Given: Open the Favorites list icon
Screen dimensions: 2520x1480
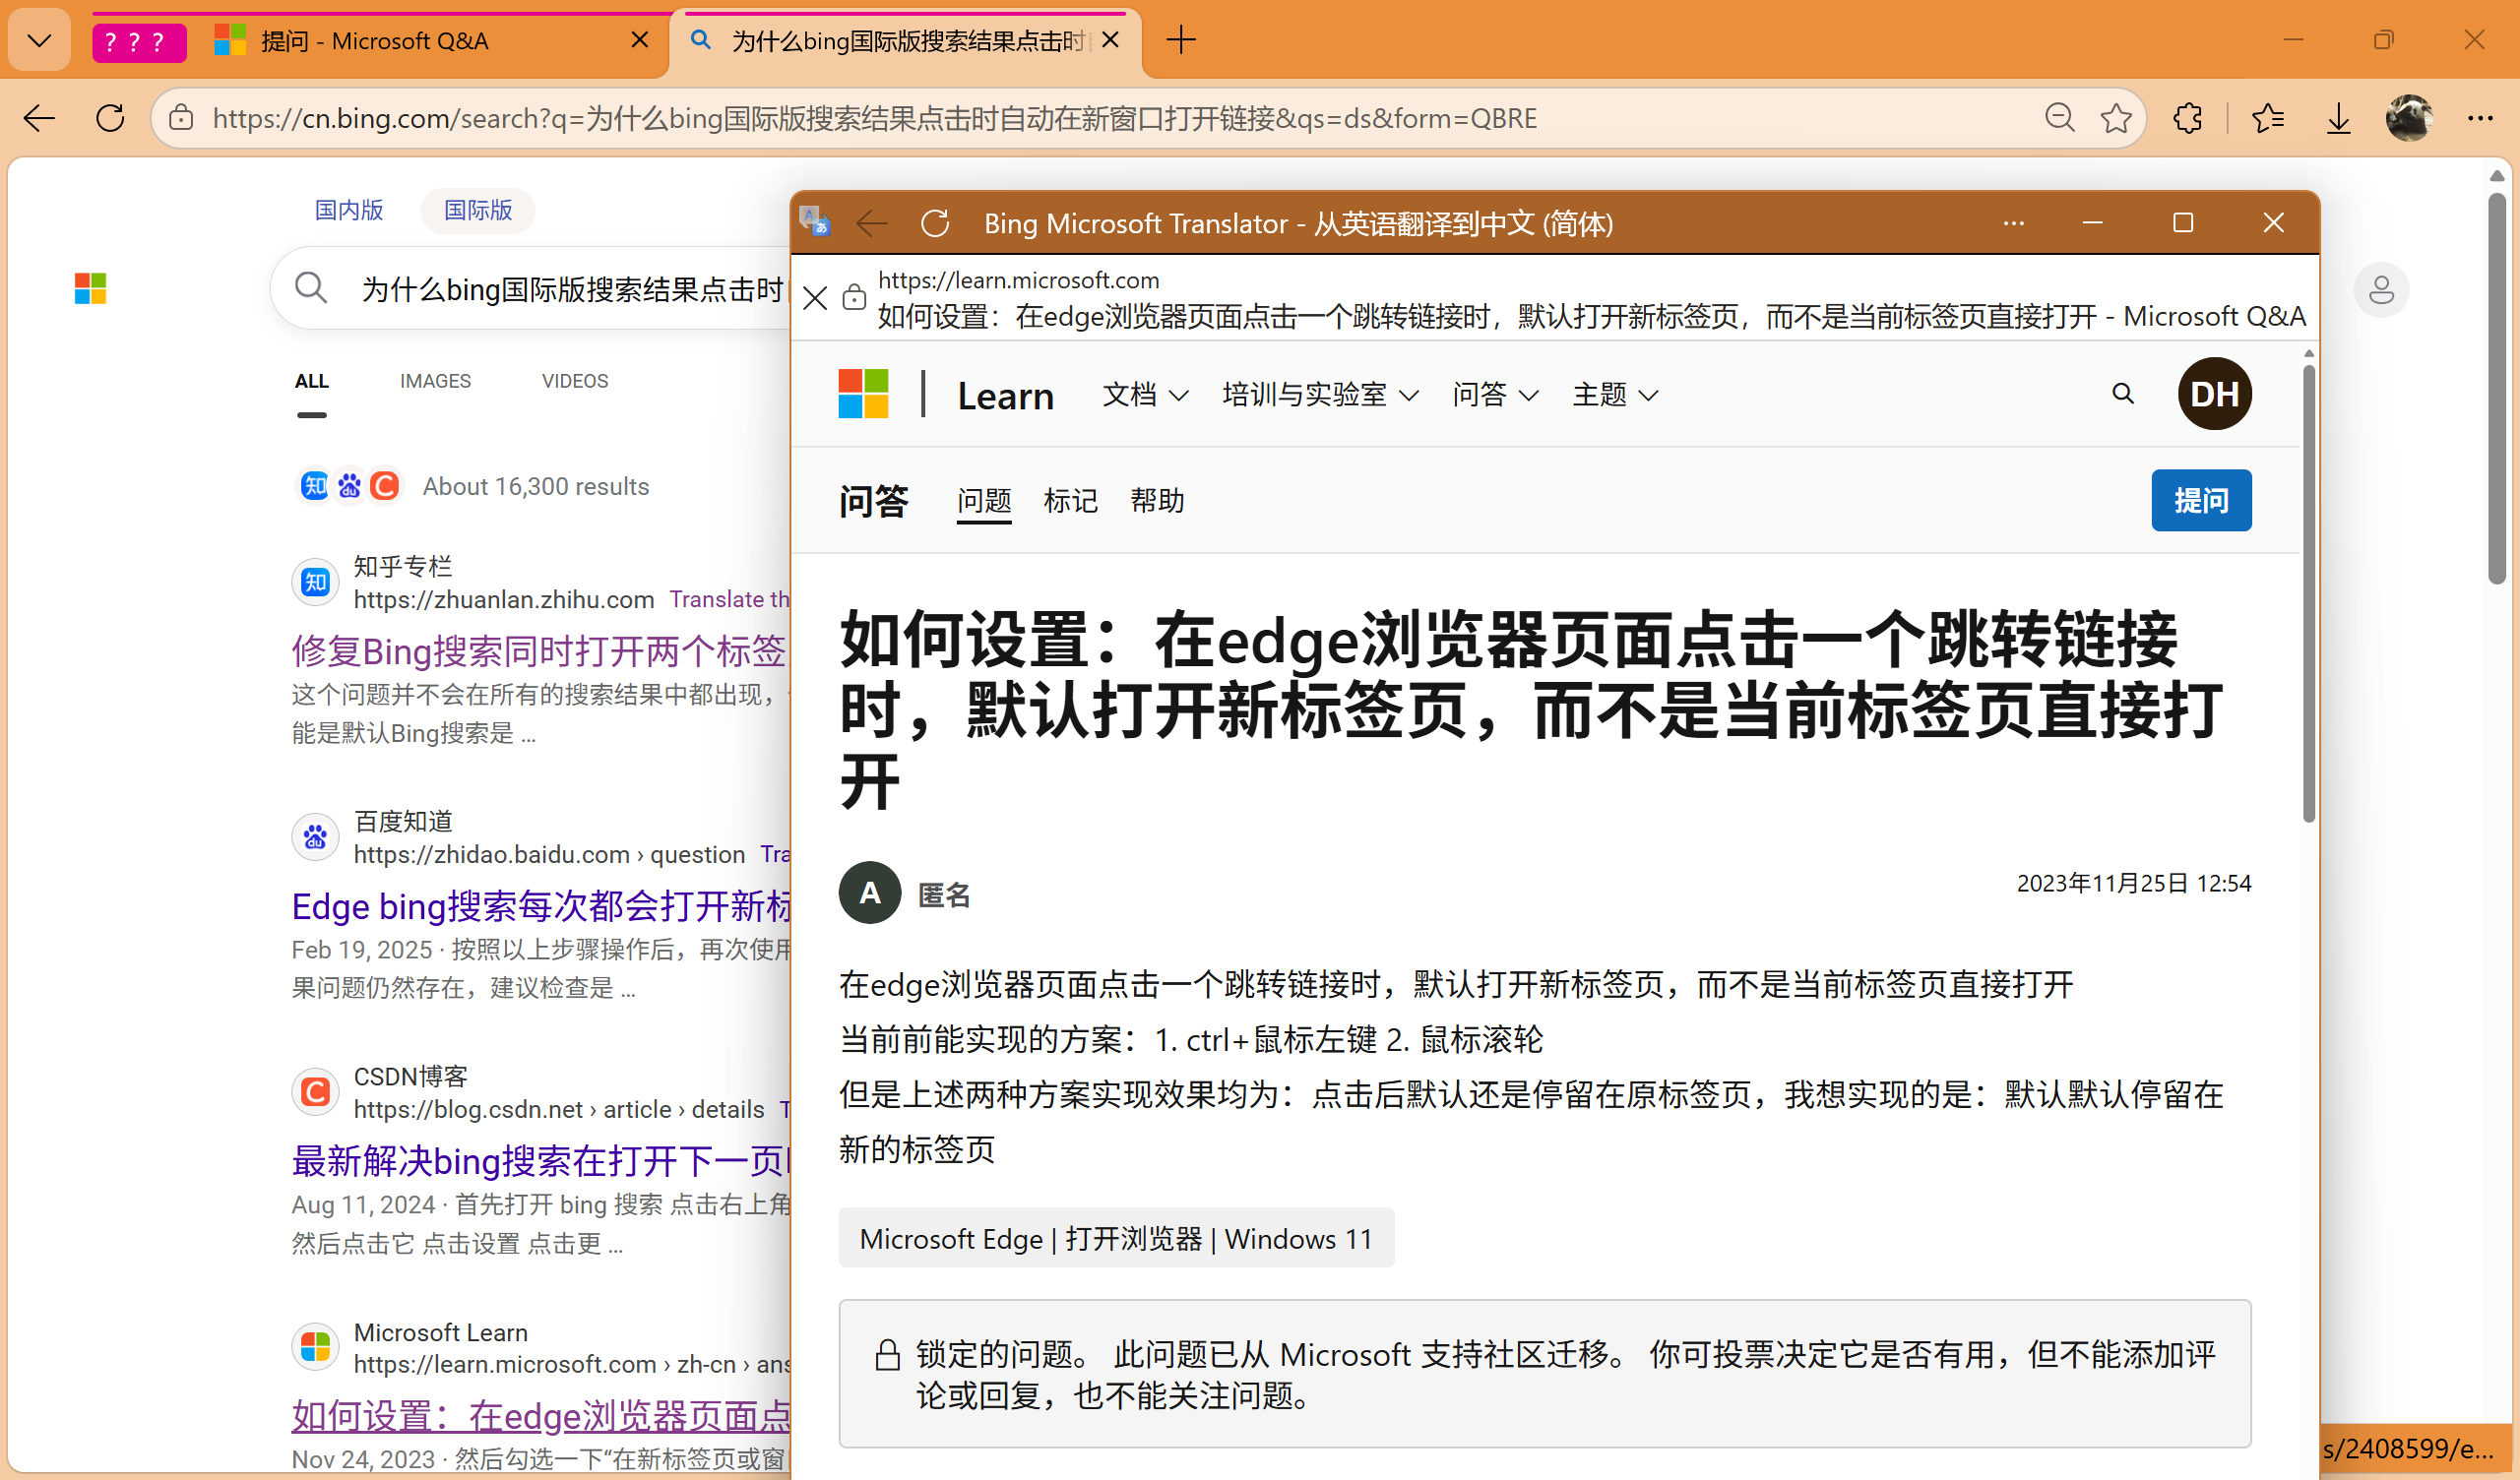Looking at the screenshot, I should (2268, 118).
